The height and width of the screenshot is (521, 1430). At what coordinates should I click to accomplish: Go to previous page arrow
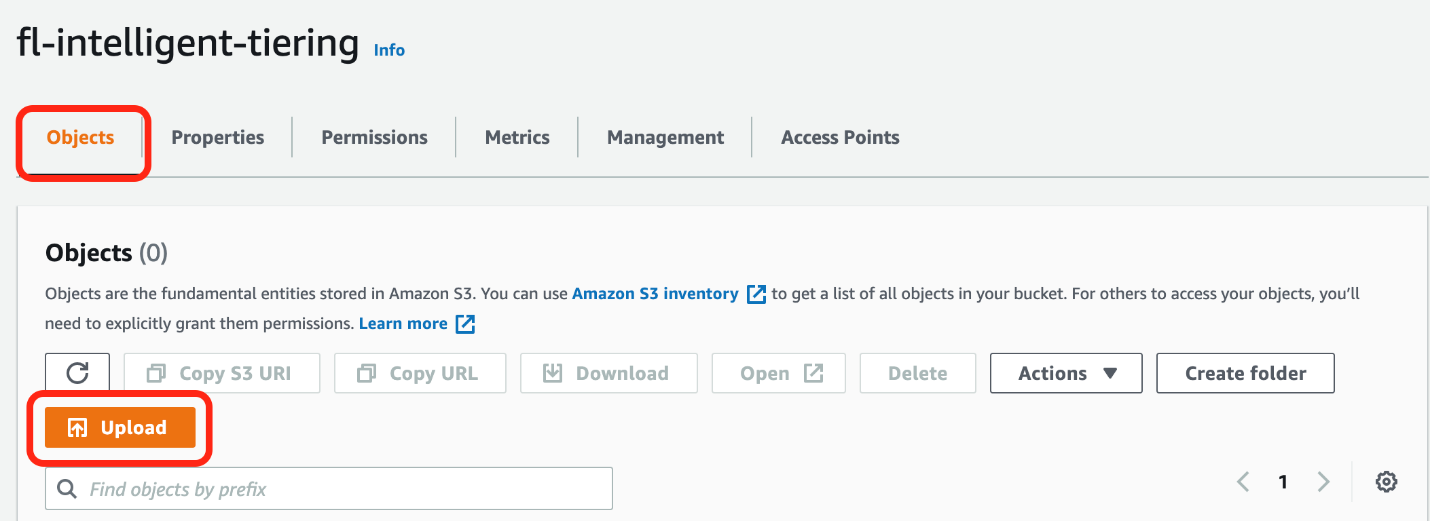1243,482
